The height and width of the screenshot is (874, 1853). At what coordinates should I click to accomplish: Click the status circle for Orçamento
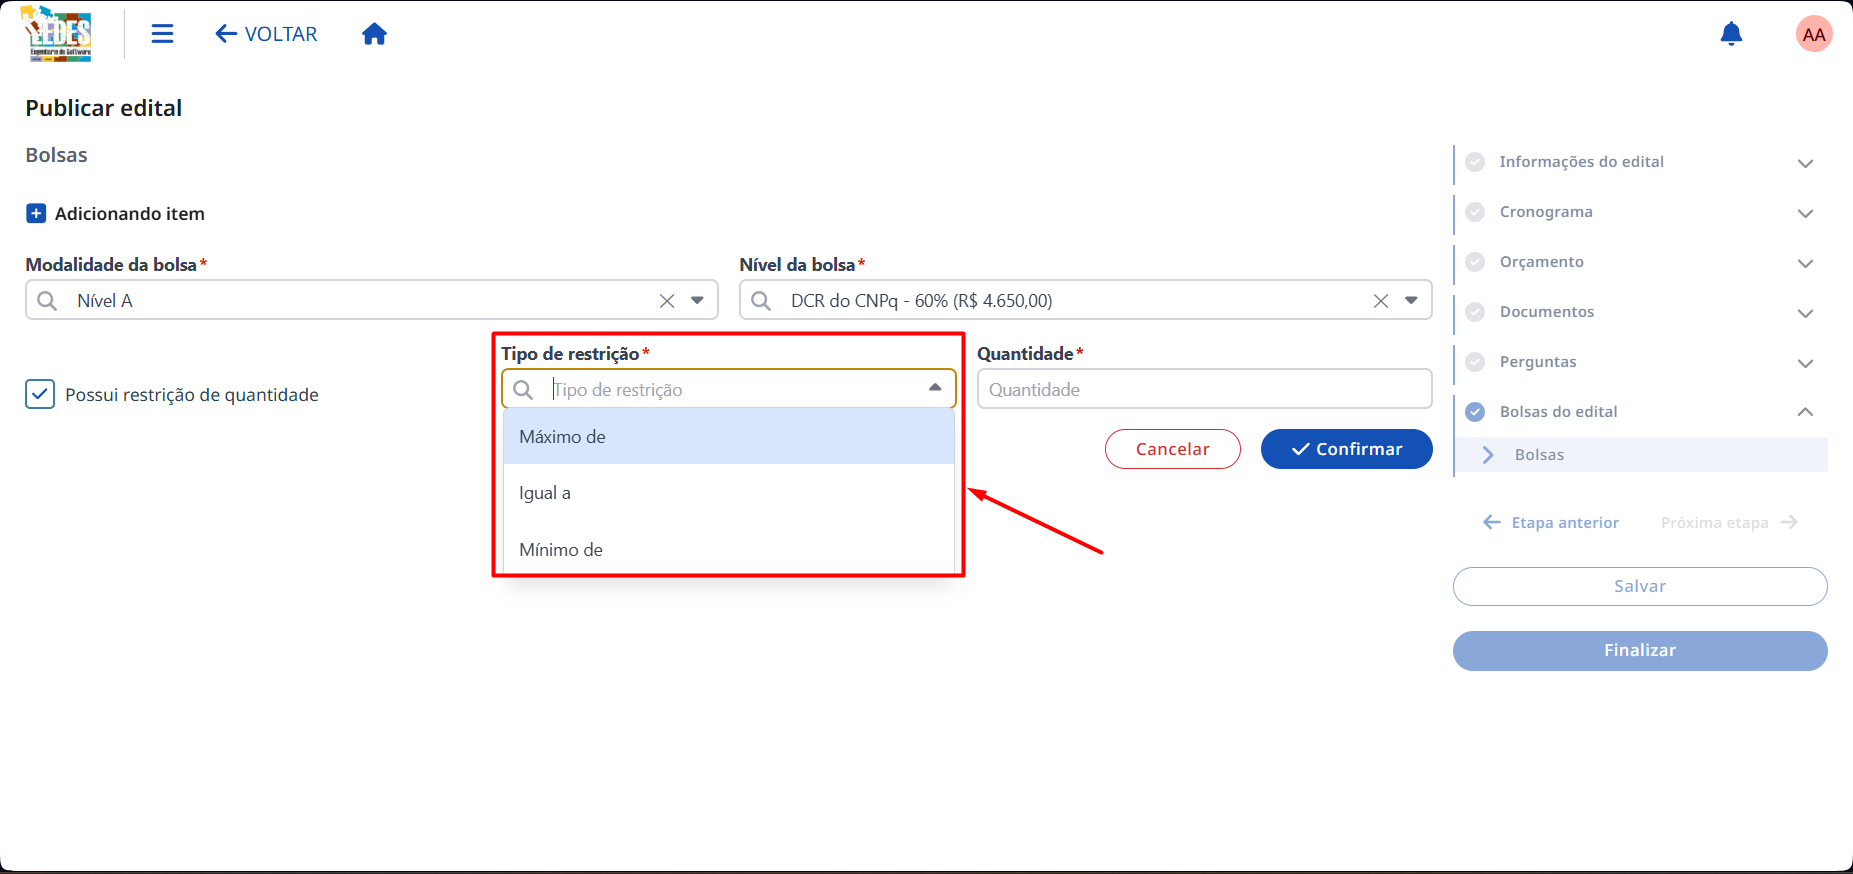1475,262
